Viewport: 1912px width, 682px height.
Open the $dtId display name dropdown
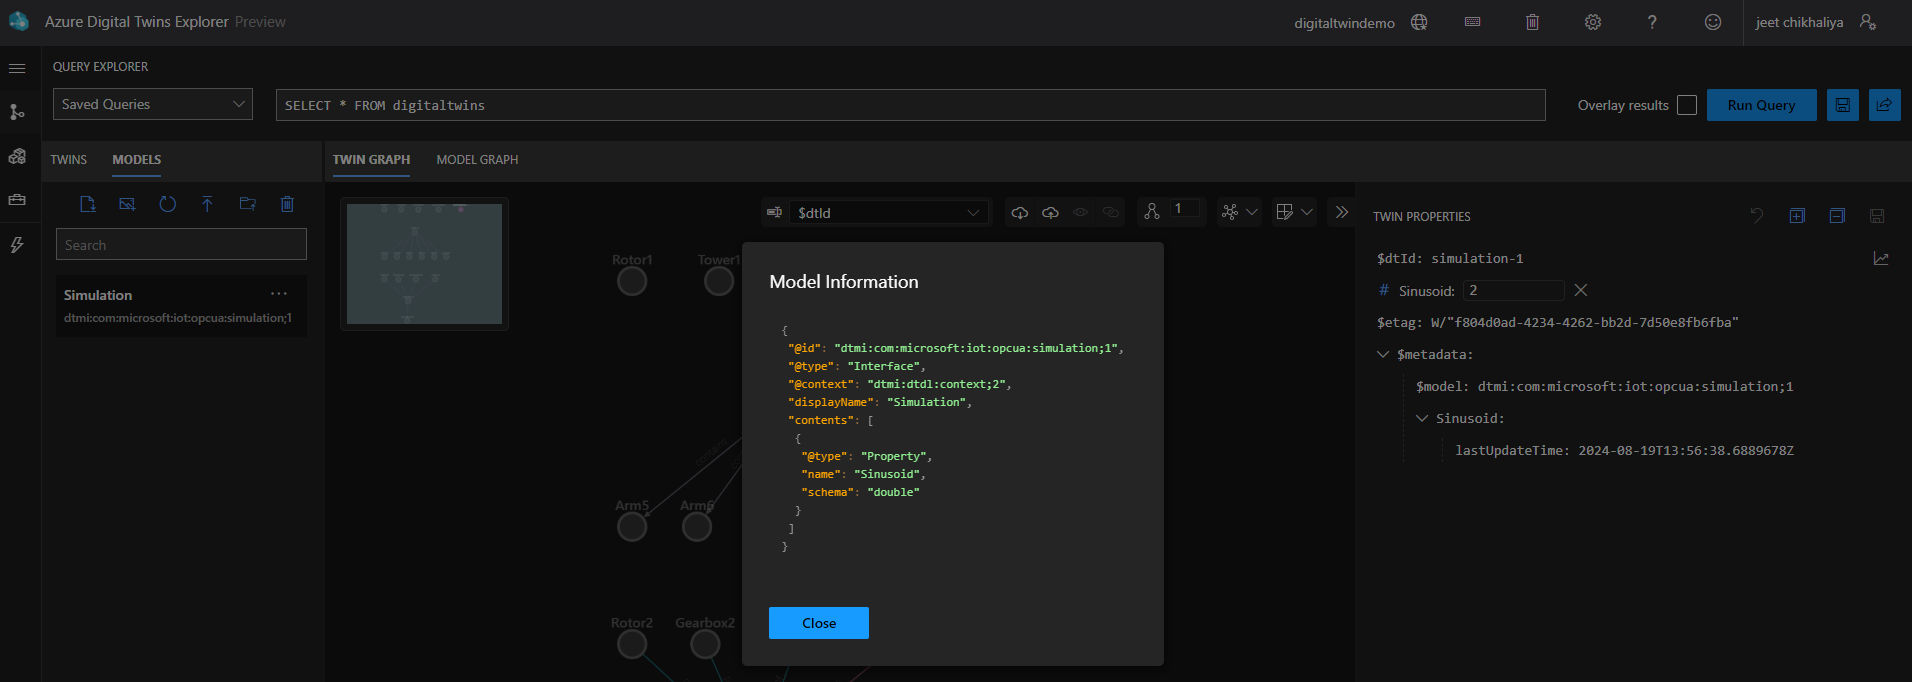889,212
